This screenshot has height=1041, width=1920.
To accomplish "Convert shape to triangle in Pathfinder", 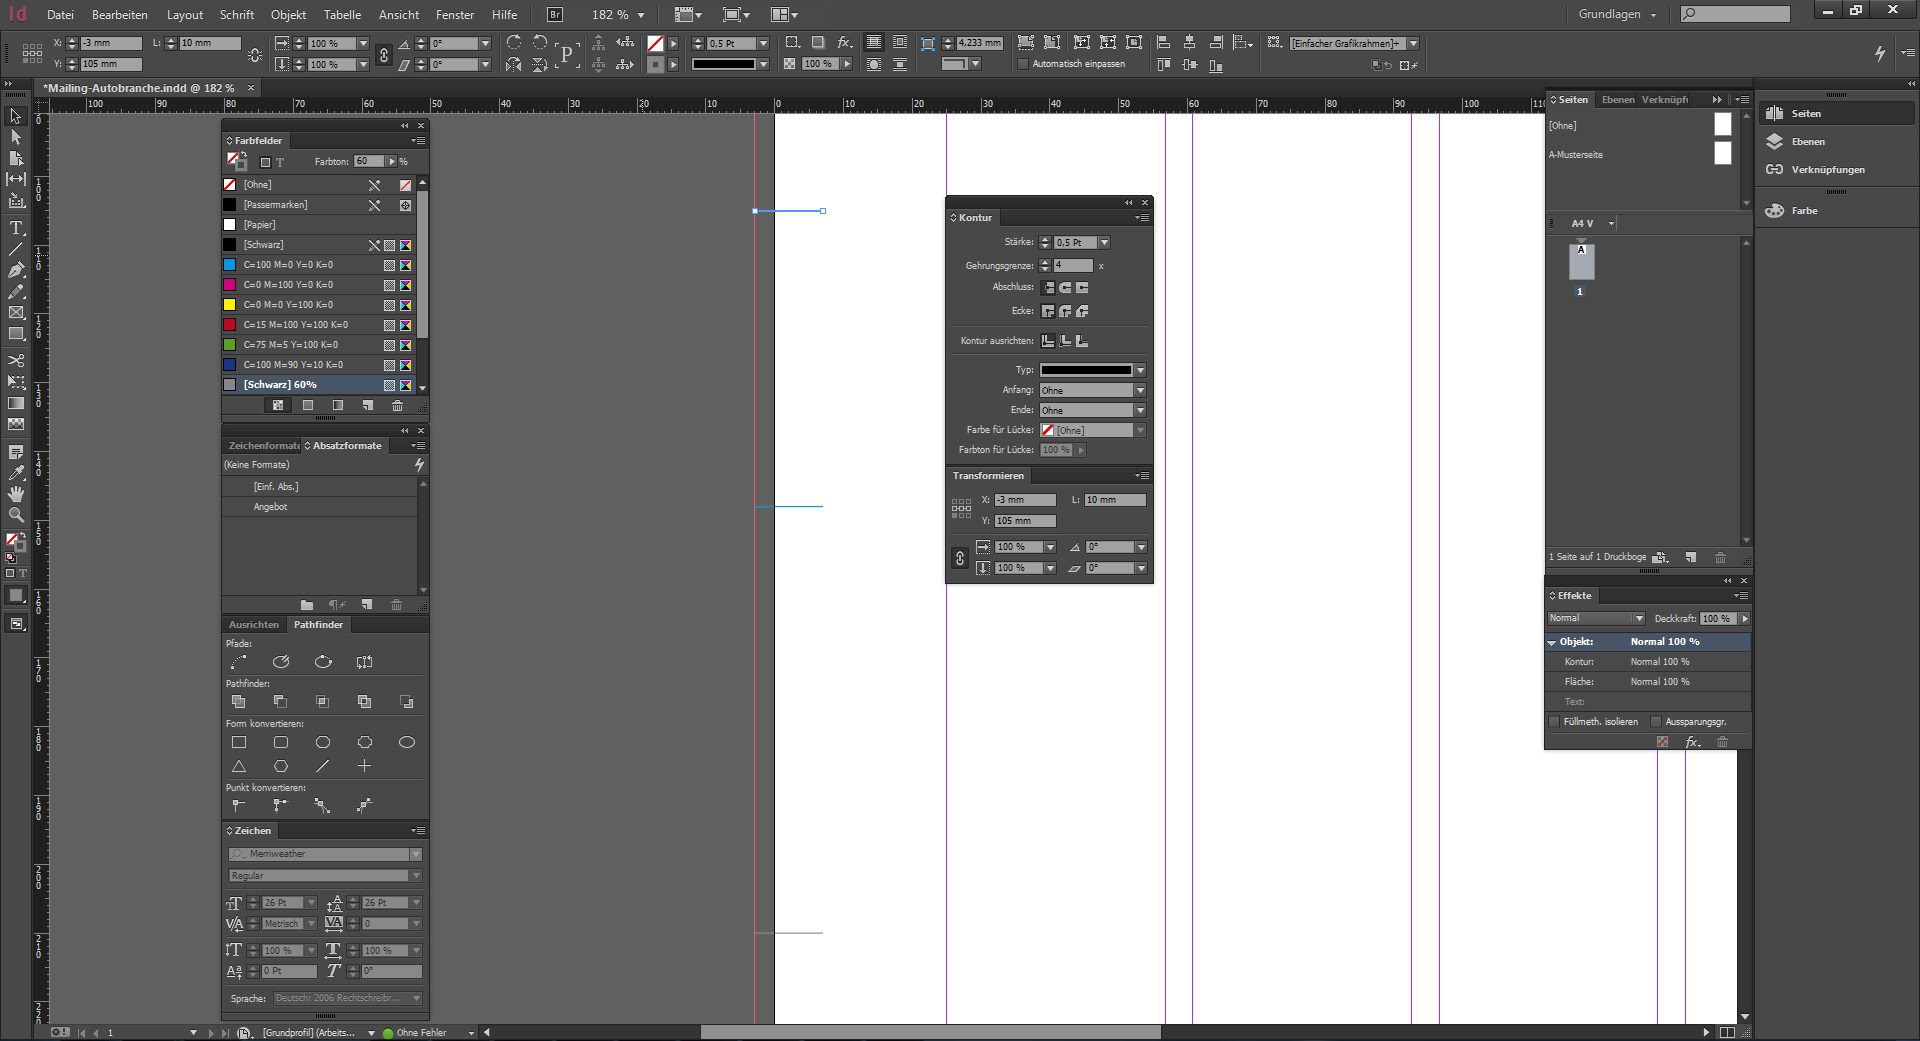I will click(239, 766).
